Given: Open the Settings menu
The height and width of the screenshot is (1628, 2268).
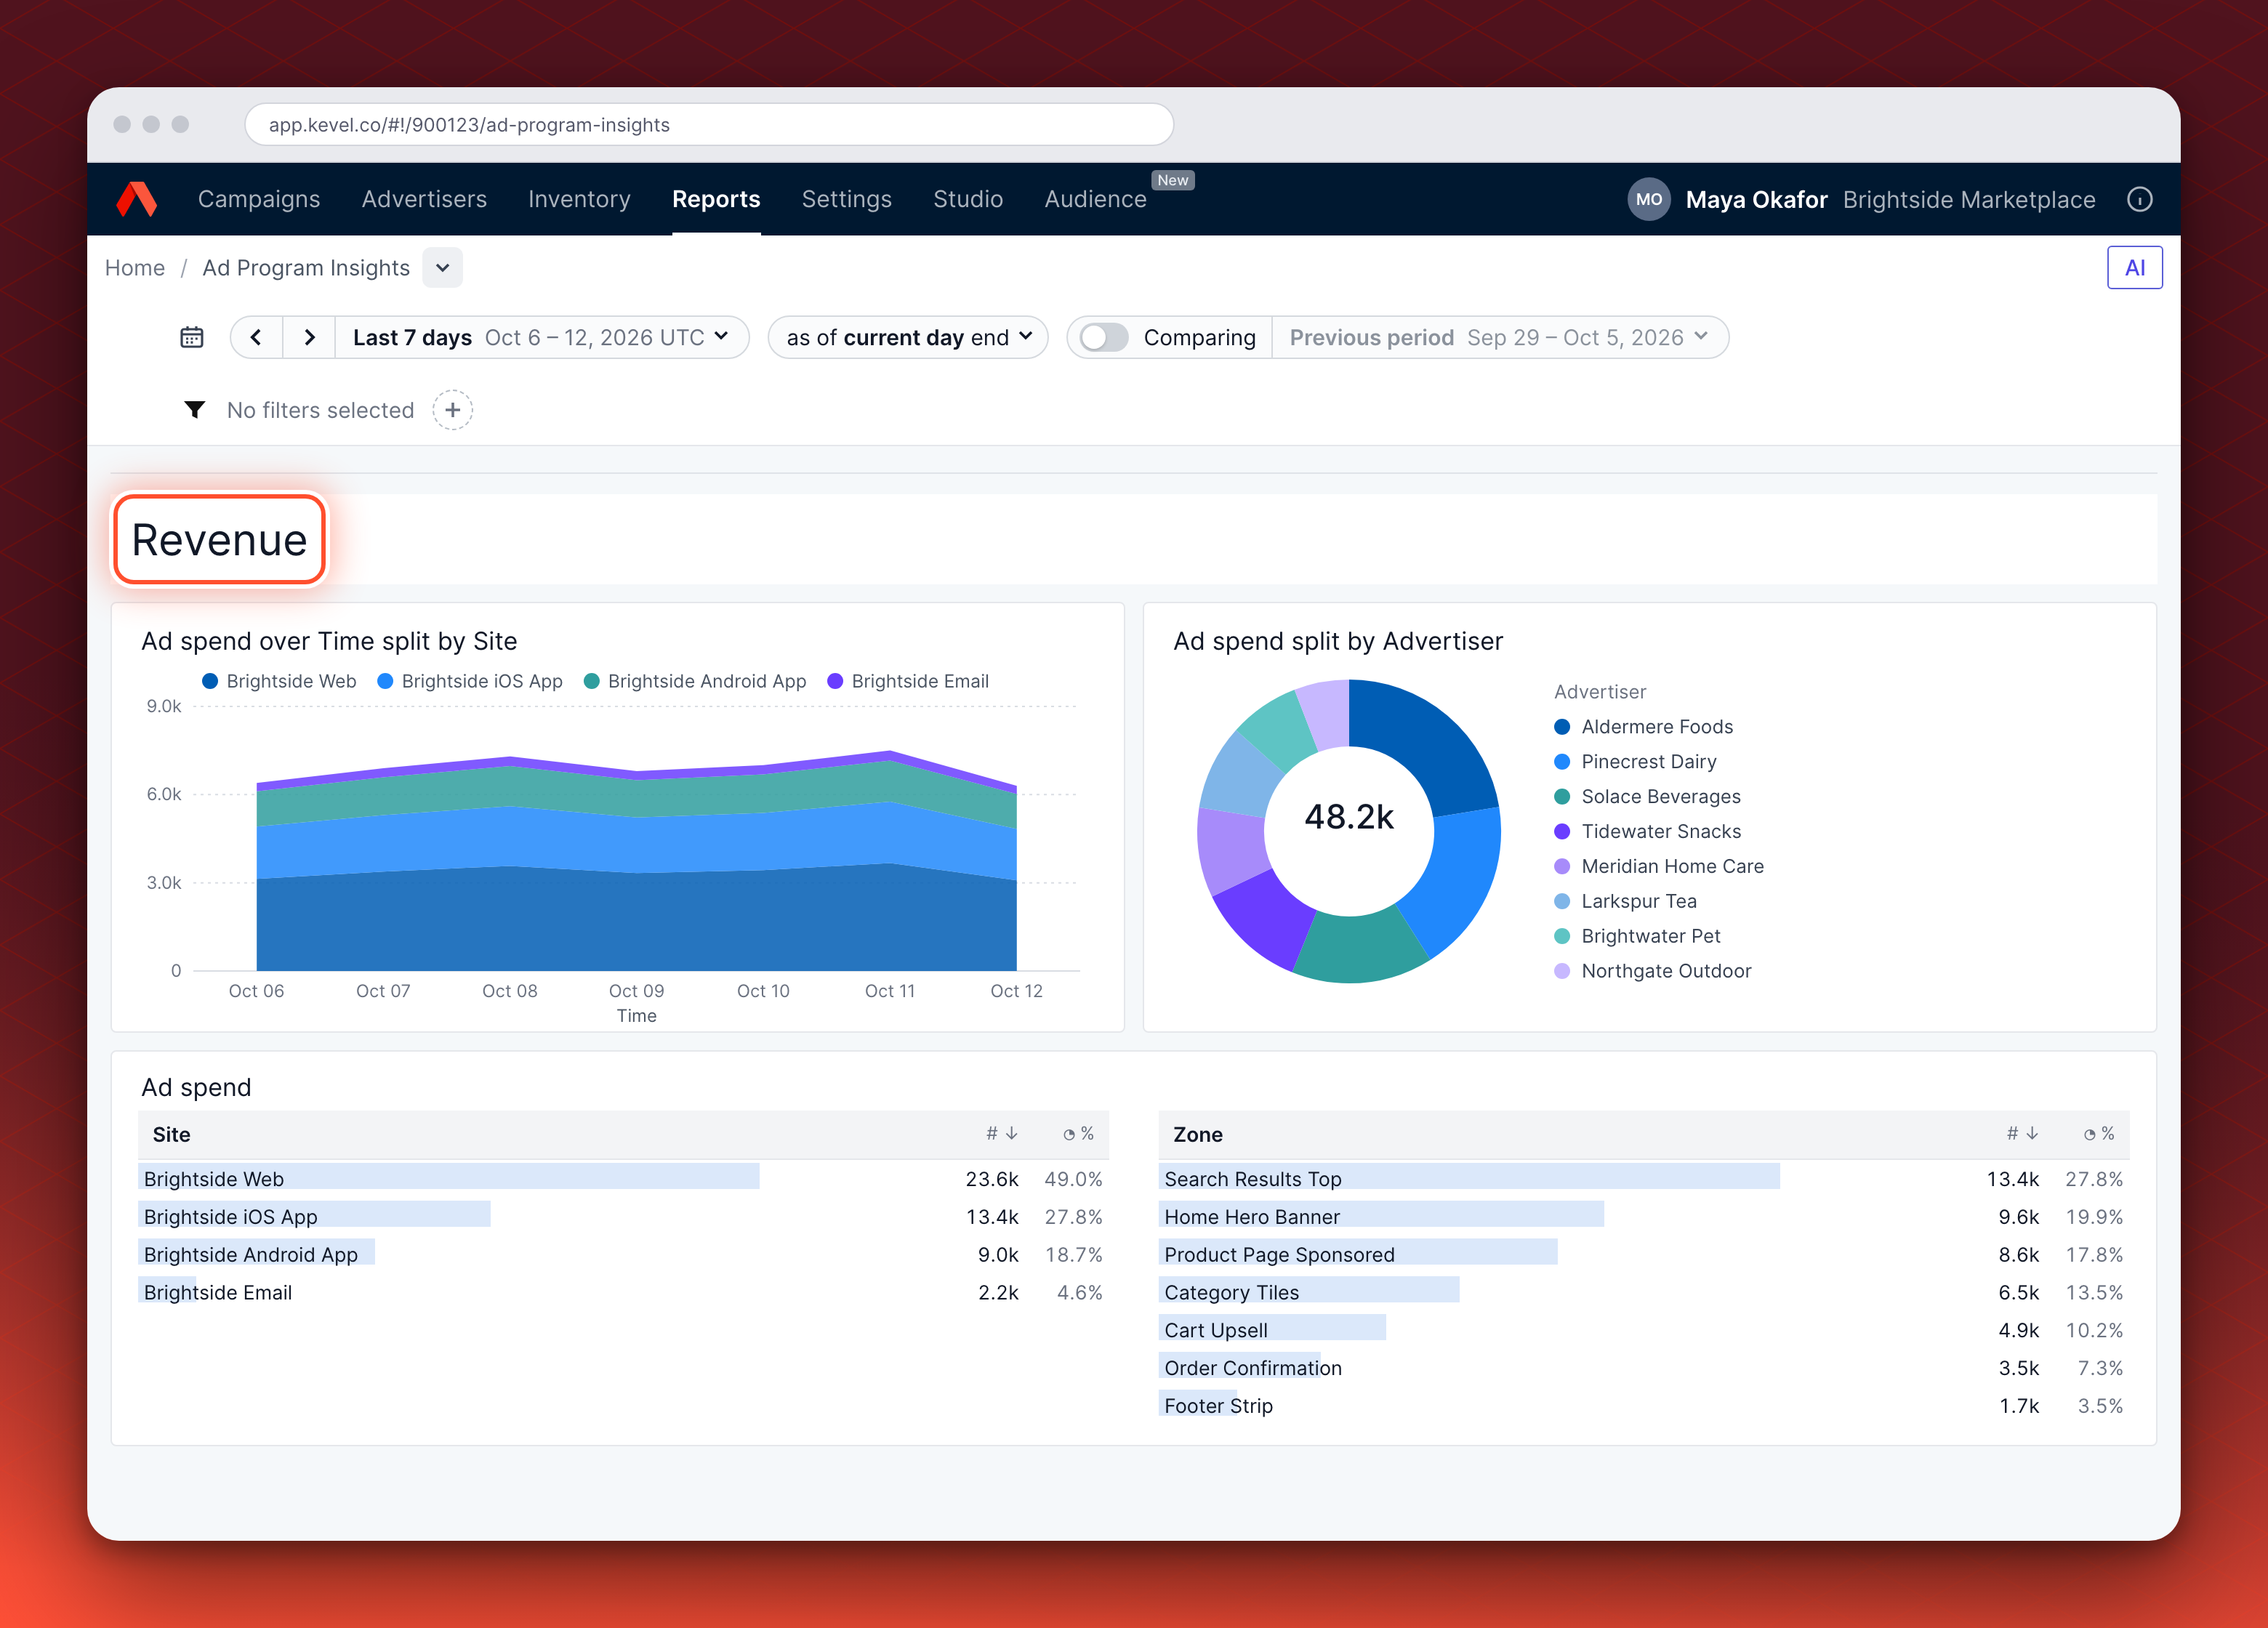Looking at the screenshot, I should (846, 199).
